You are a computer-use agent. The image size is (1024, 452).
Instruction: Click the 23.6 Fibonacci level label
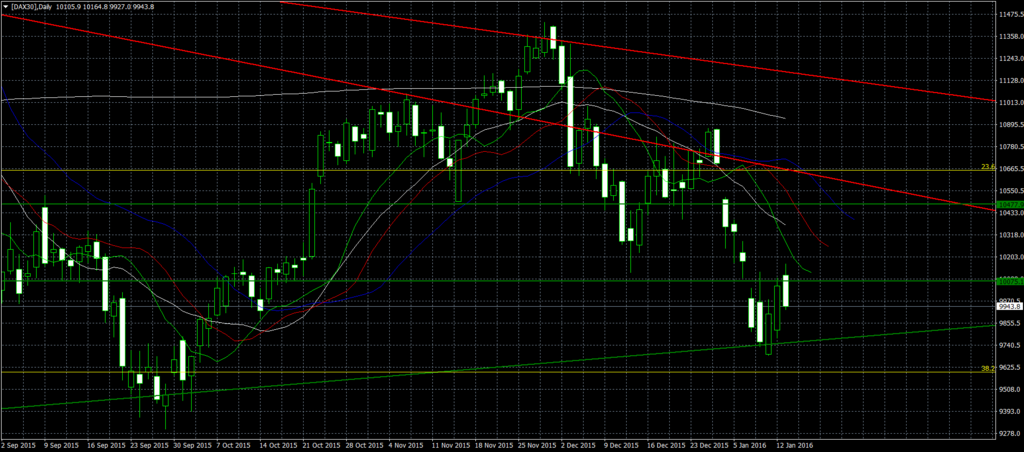[x=988, y=167]
